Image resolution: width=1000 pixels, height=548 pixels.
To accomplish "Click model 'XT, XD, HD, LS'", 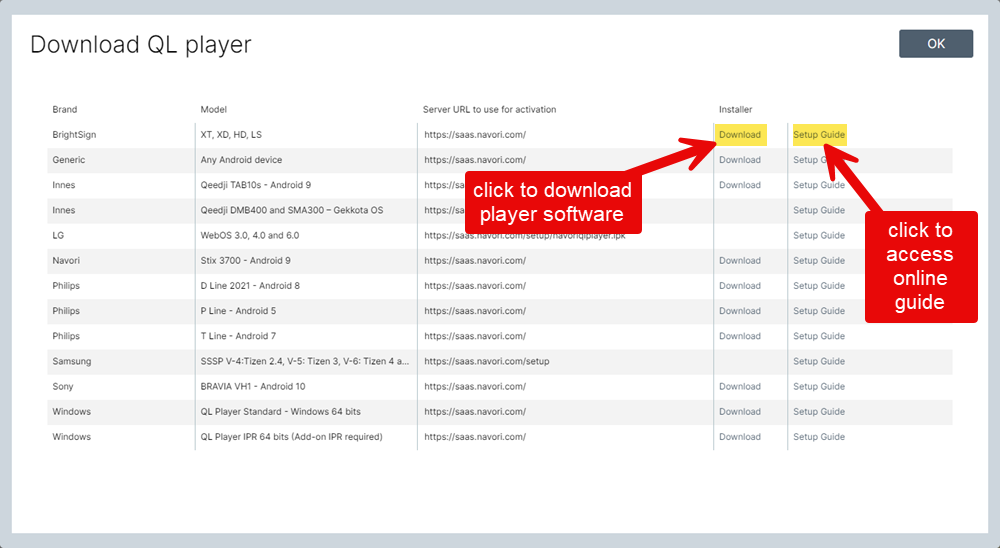I will point(231,135).
